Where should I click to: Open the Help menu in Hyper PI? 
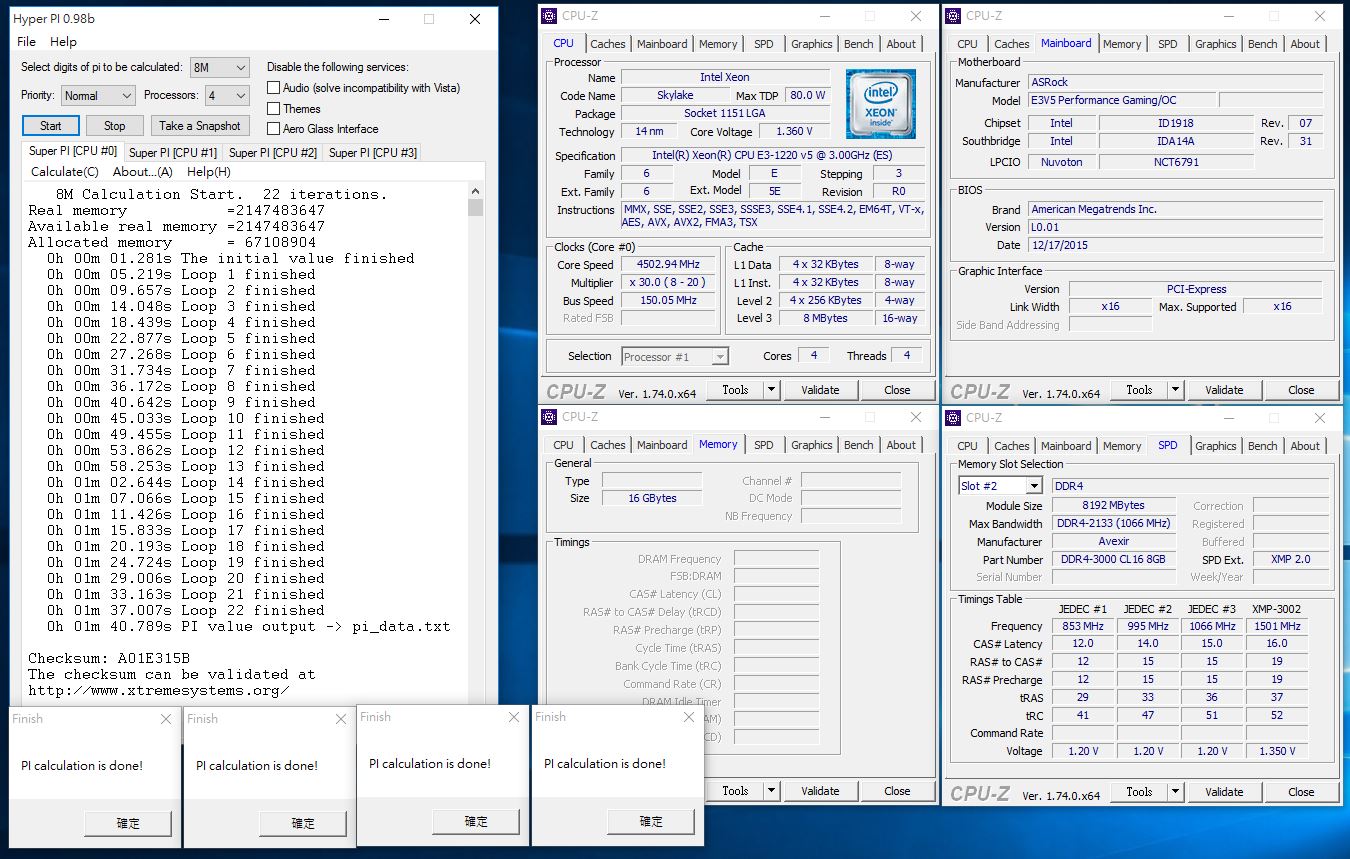click(63, 42)
